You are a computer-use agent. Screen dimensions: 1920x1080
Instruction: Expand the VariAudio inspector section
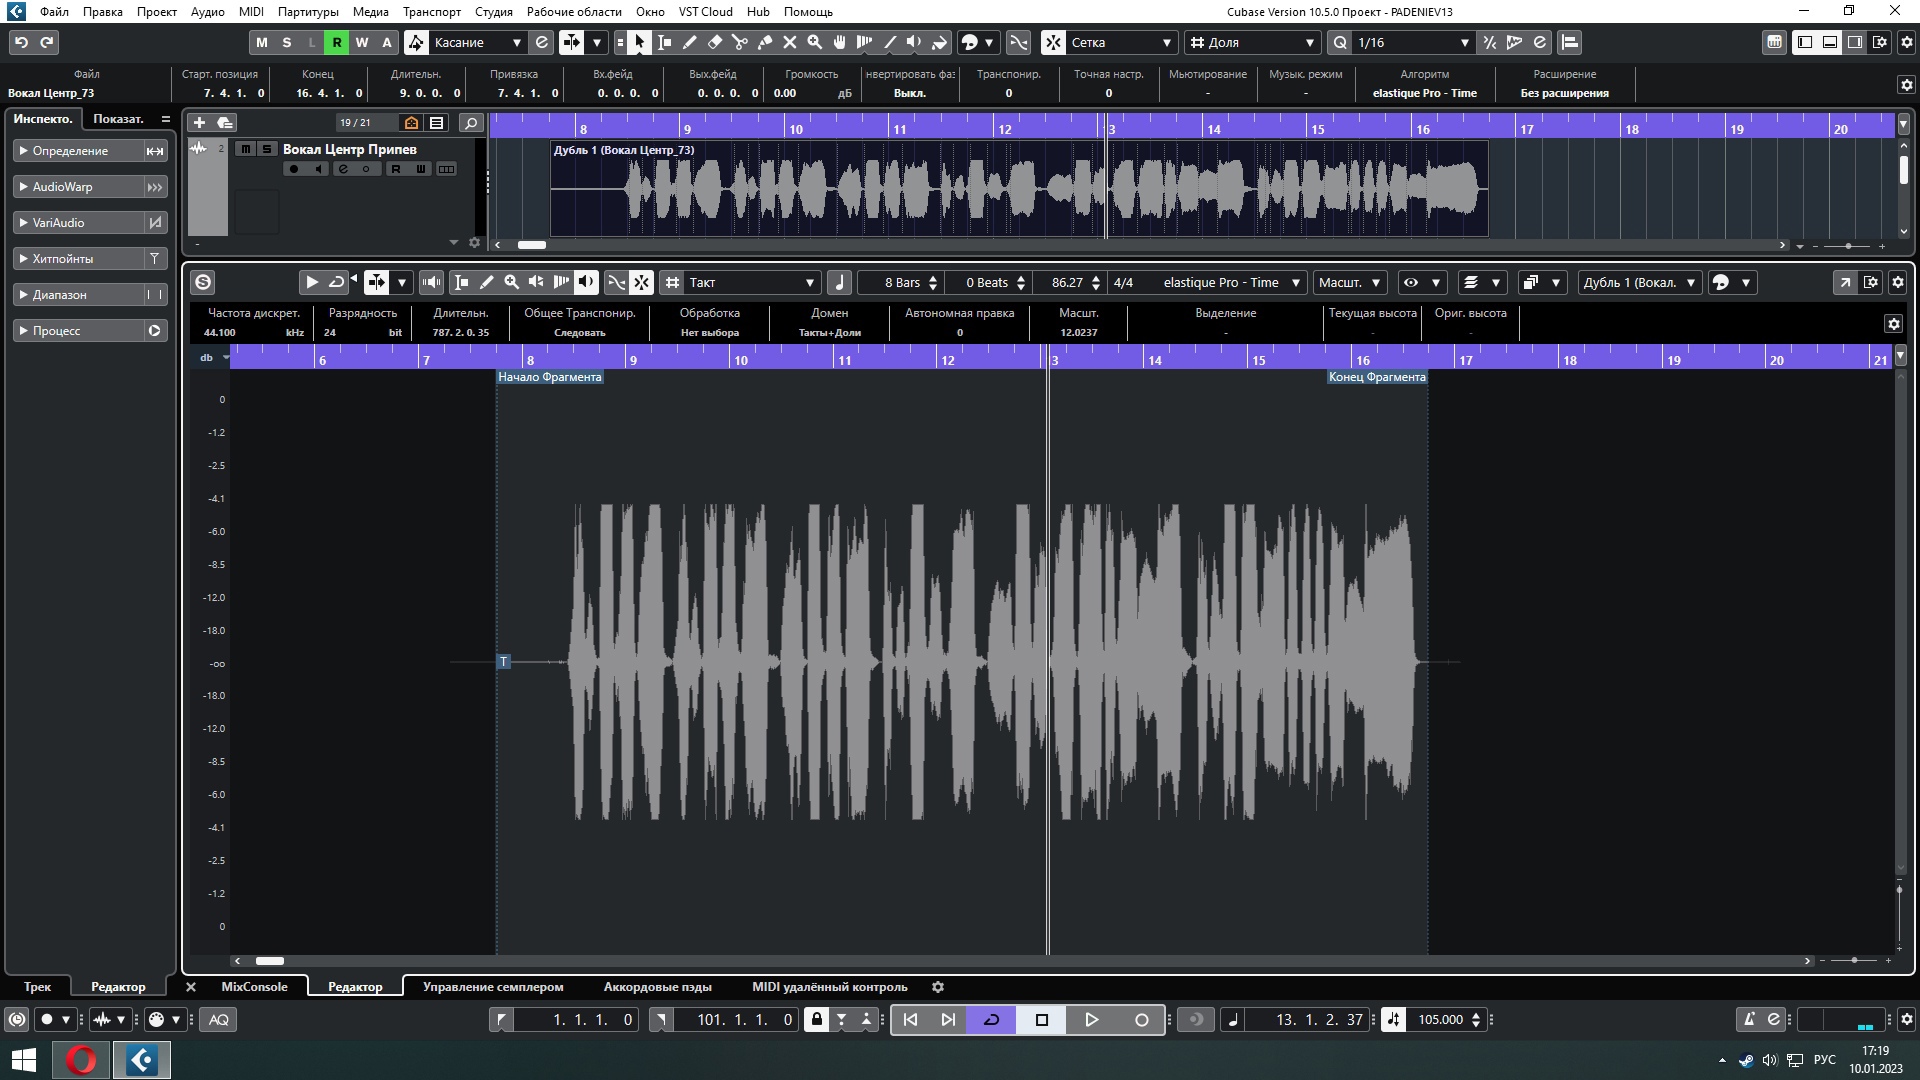tap(58, 223)
